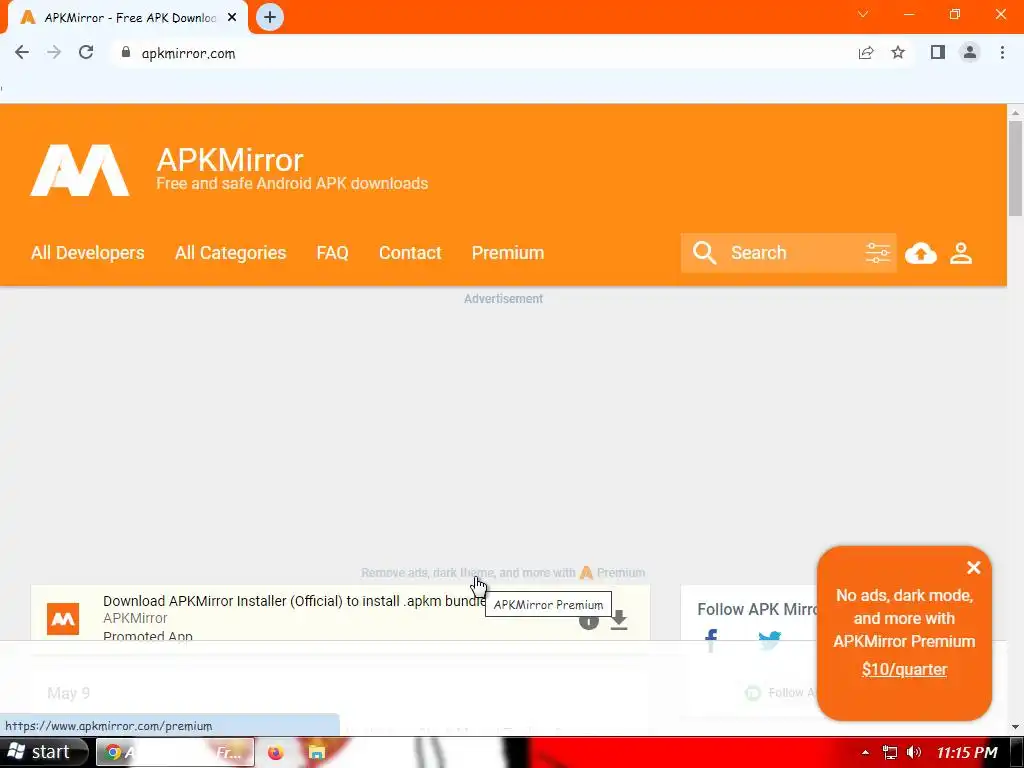The width and height of the screenshot is (1024, 768).
Task: Click the $10/quarter link
Action: point(904,669)
